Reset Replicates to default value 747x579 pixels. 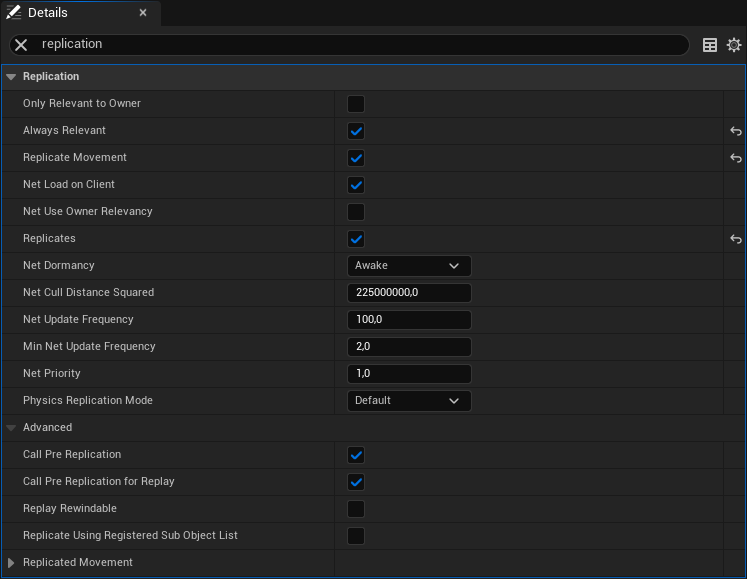tap(736, 239)
